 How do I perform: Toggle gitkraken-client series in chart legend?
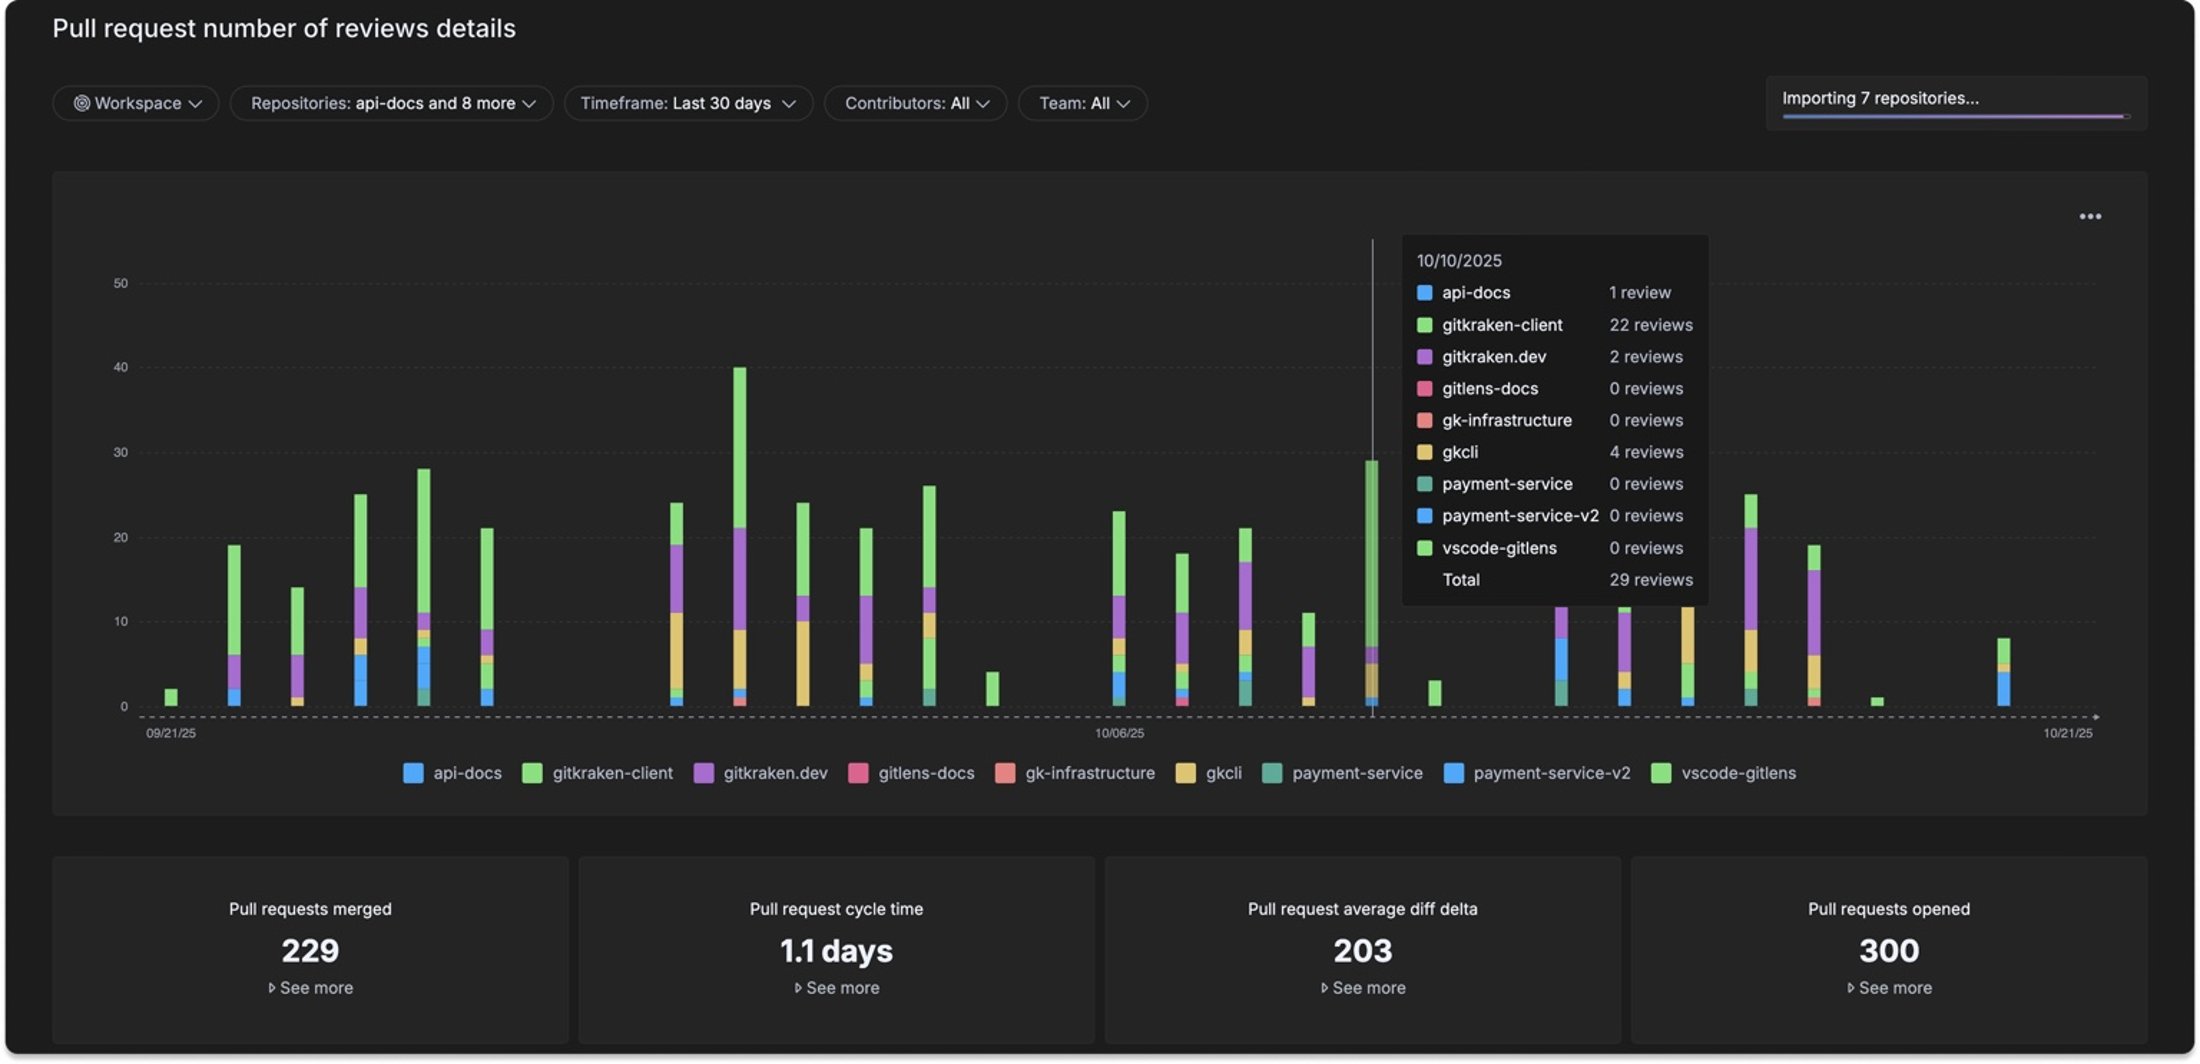click(598, 773)
